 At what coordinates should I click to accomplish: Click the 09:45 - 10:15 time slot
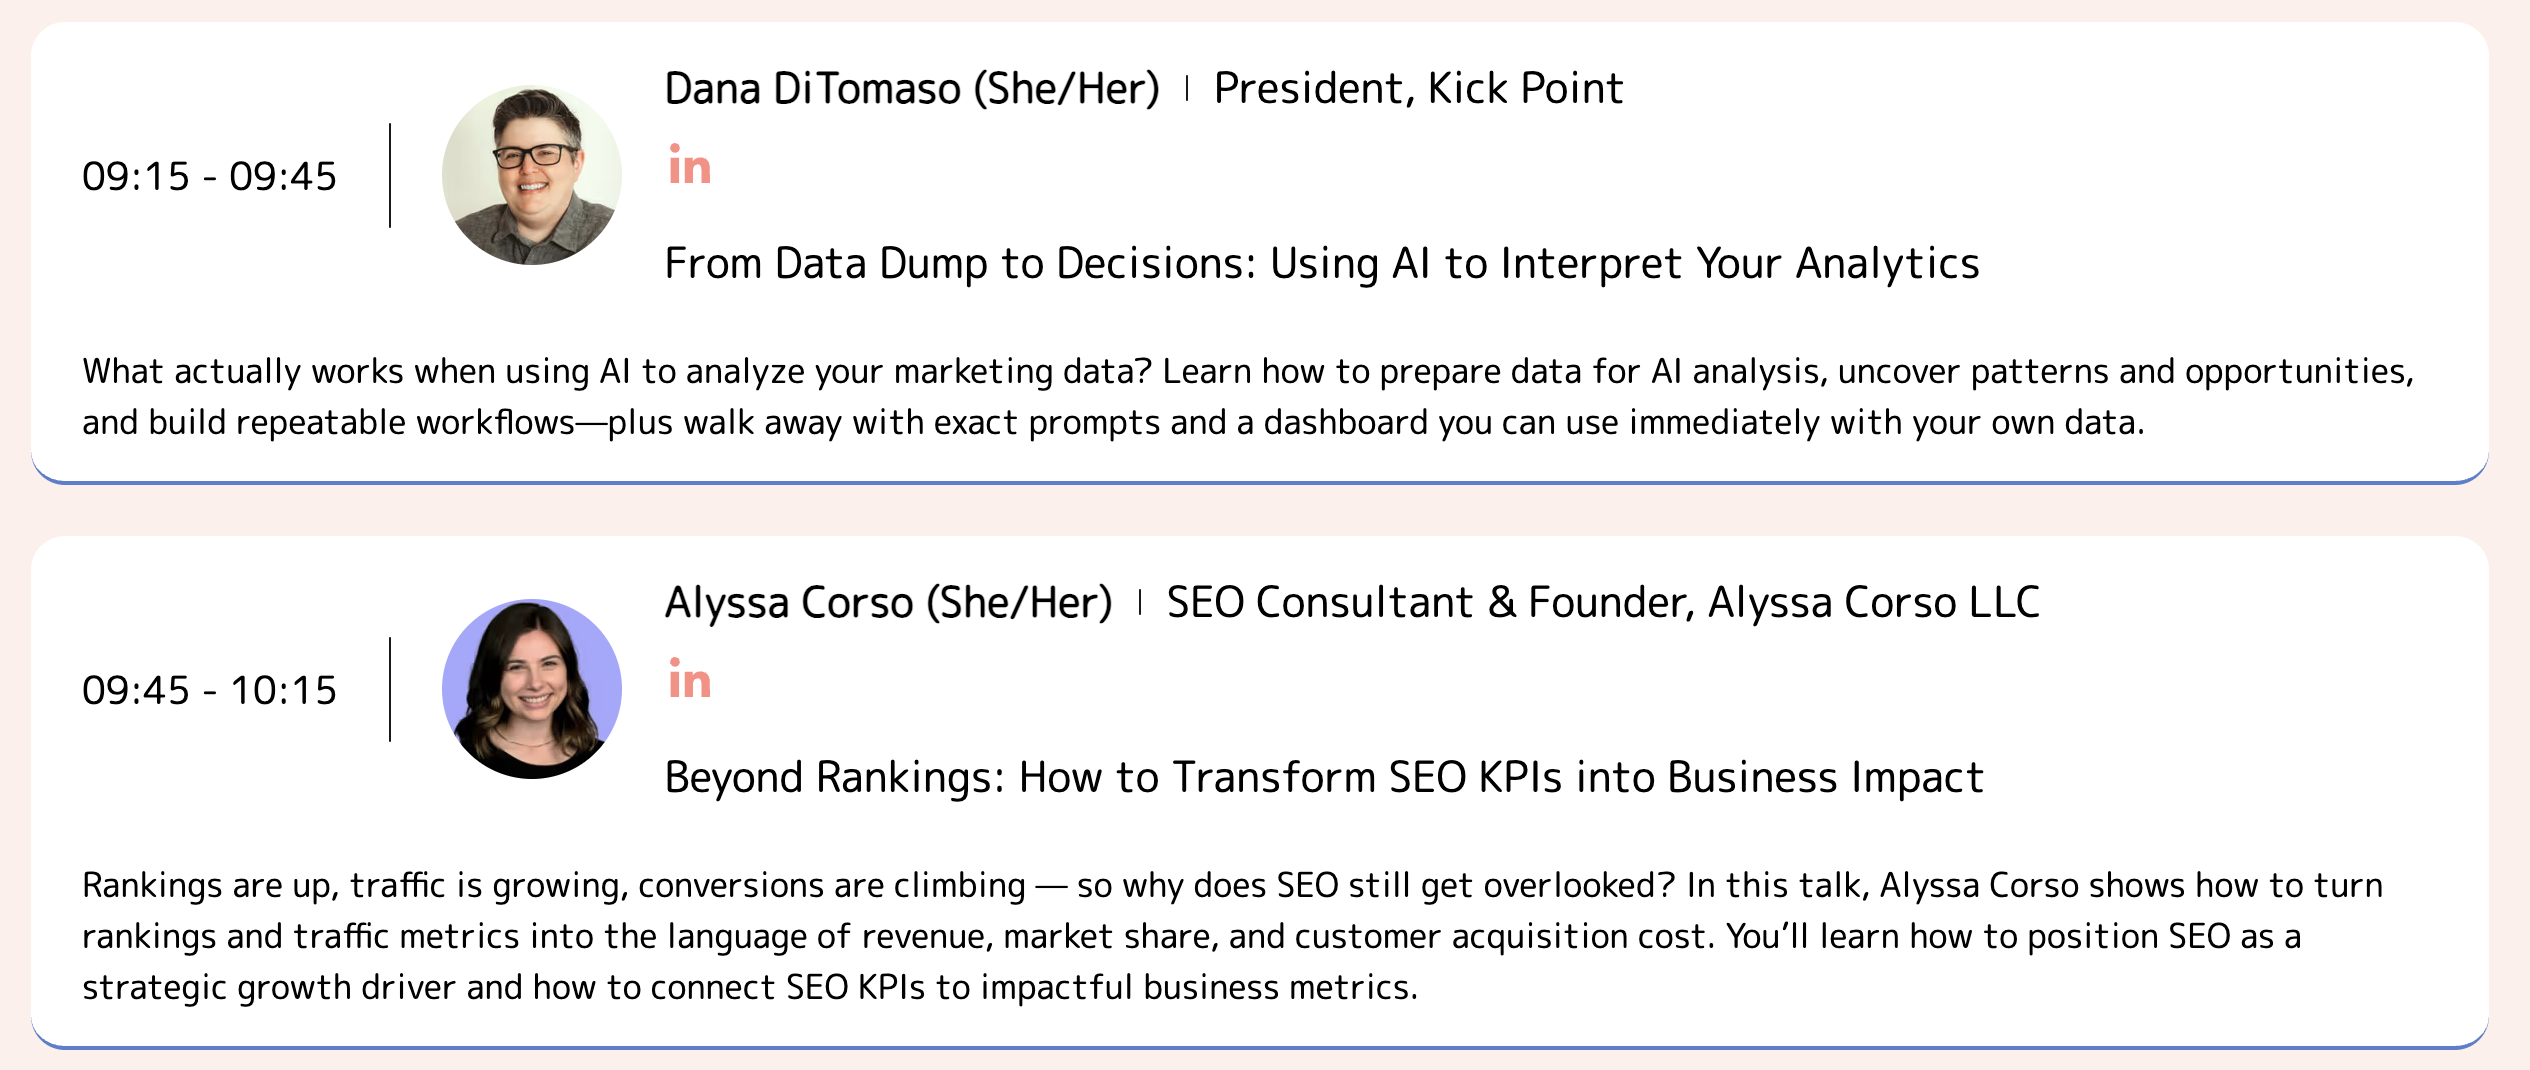coord(209,691)
